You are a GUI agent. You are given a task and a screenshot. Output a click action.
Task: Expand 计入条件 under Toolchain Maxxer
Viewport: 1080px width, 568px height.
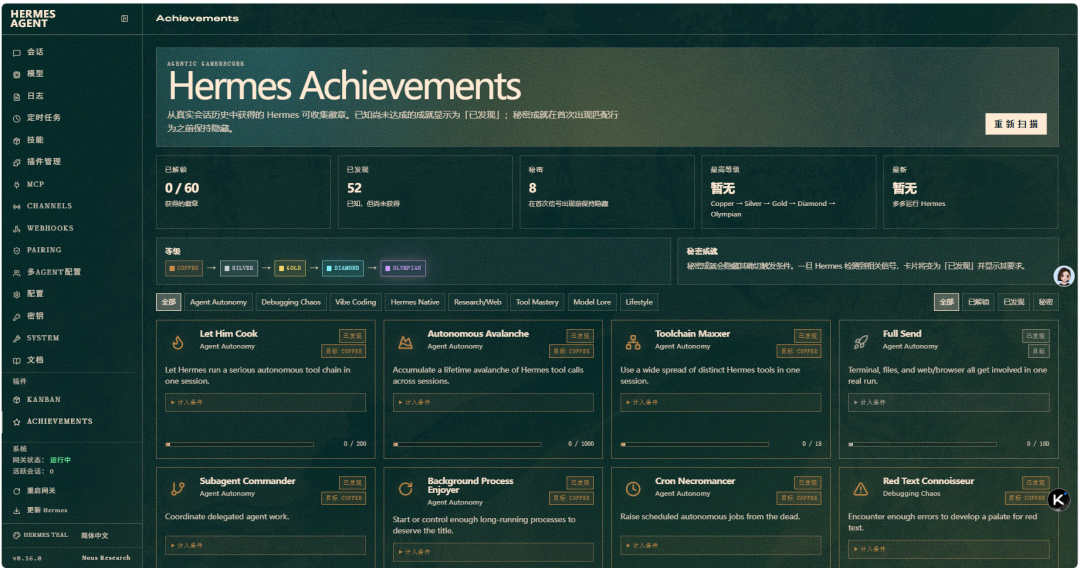[x=720, y=402]
